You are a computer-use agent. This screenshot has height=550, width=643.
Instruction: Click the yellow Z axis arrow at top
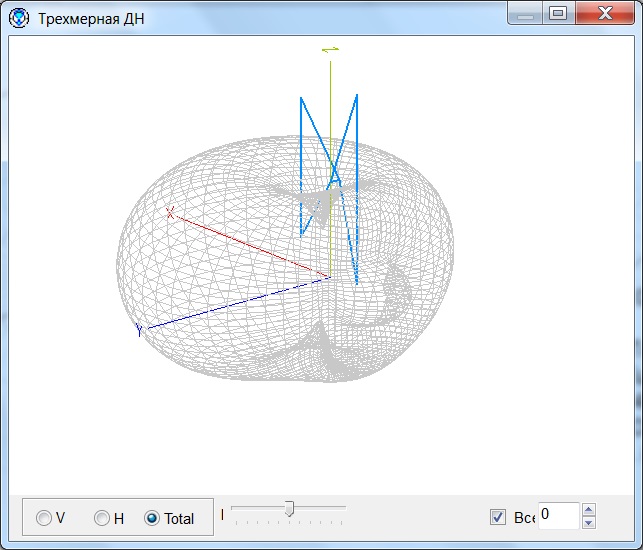331,49
